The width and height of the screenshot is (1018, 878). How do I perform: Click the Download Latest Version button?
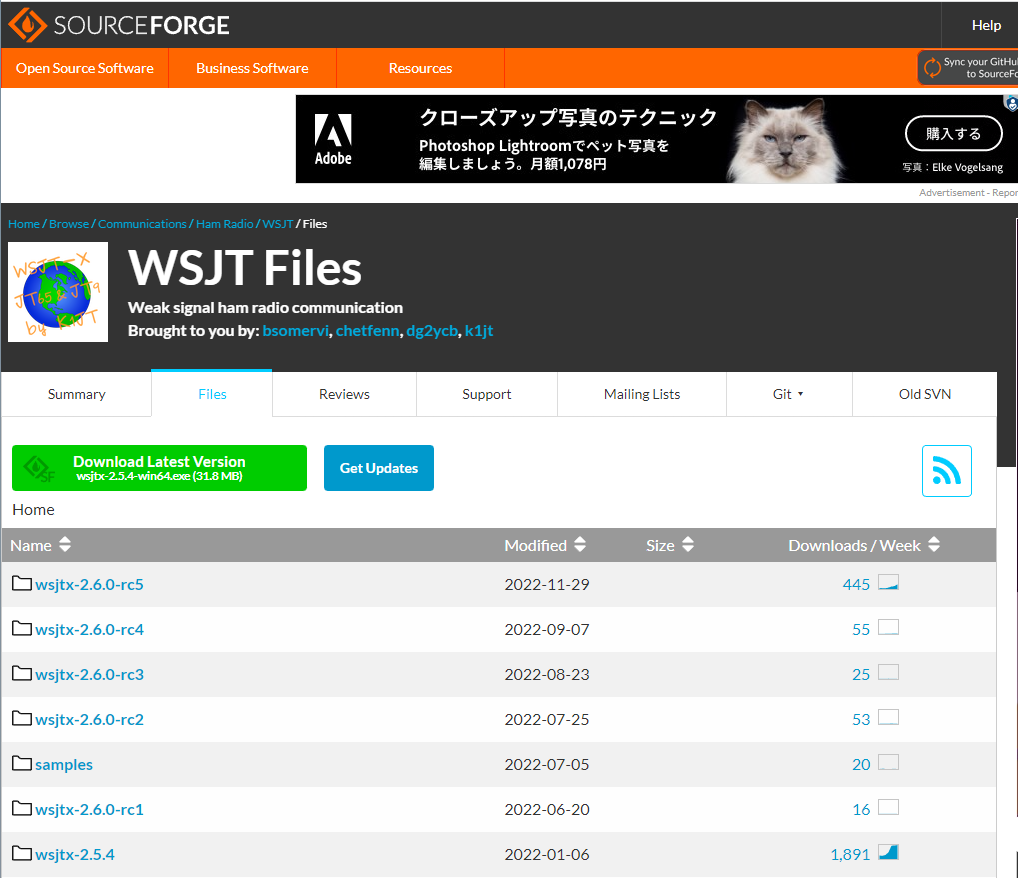pyautogui.click(x=159, y=467)
